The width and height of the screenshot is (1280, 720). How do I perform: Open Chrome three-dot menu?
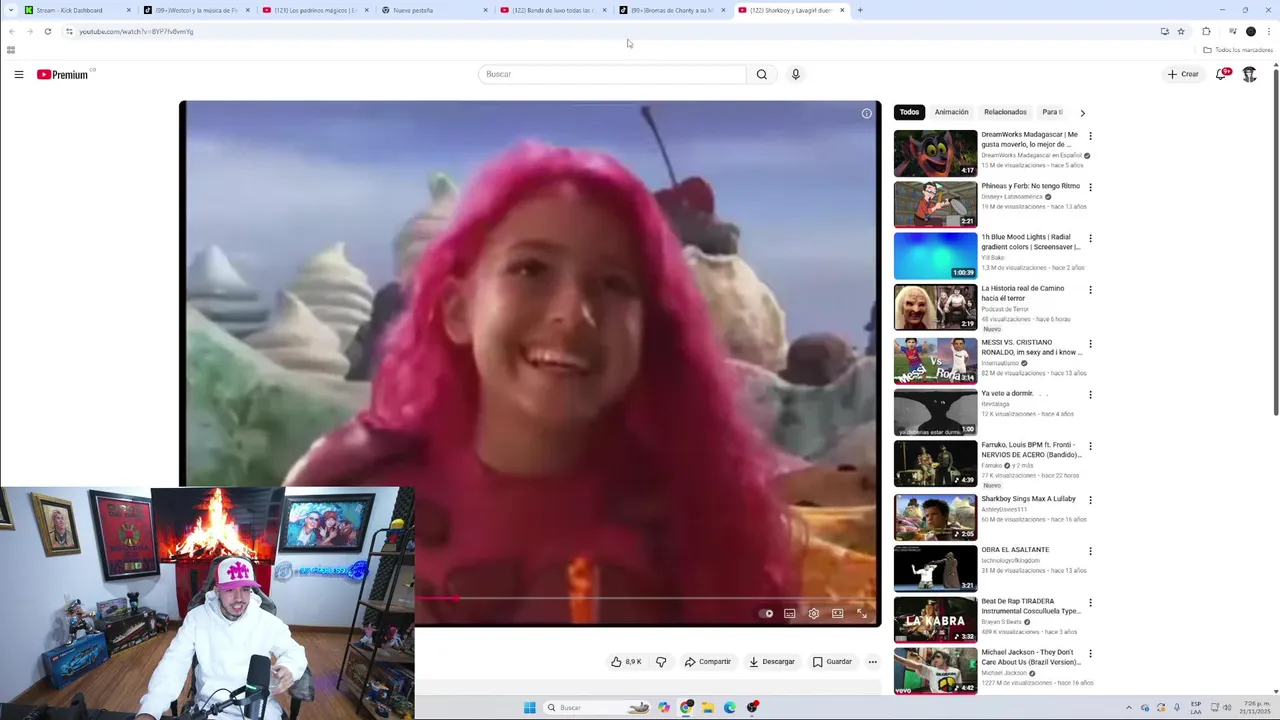(x=1269, y=32)
